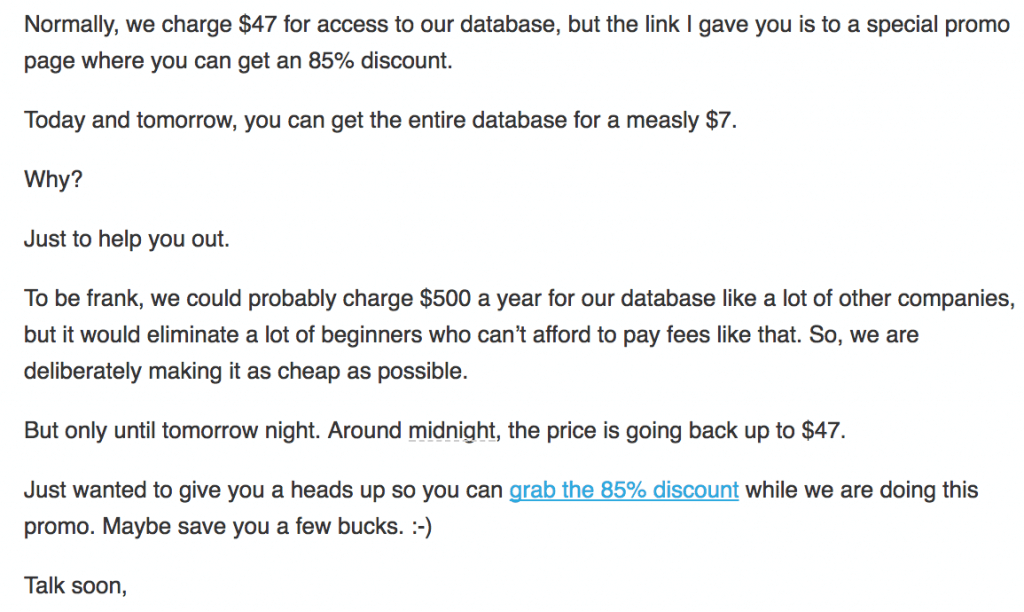Click the phrase 'To be frank'
The width and height of the screenshot is (1024, 612).
[x=75, y=300]
